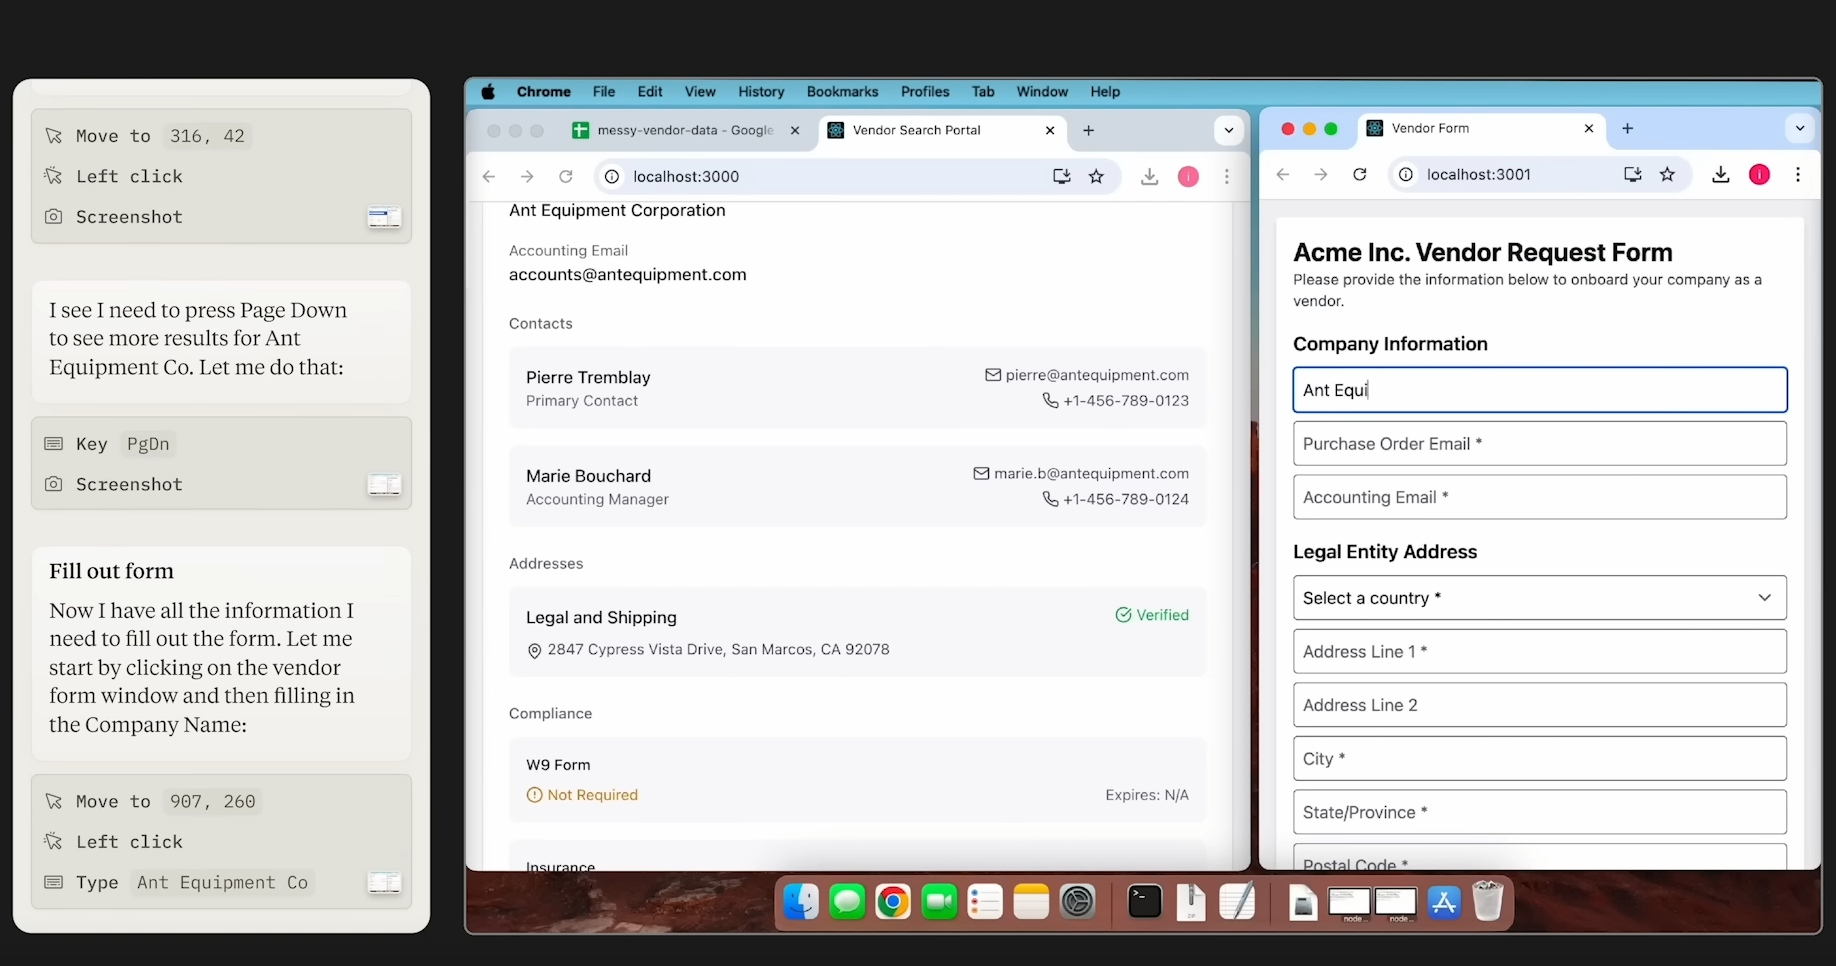The image size is (1836, 966).
Task: Click the City field
Action: (x=1539, y=759)
